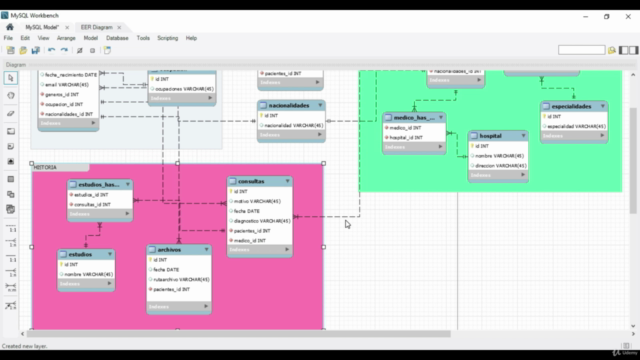
Task: Expand Indexes of consultas table
Action: [287, 249]
